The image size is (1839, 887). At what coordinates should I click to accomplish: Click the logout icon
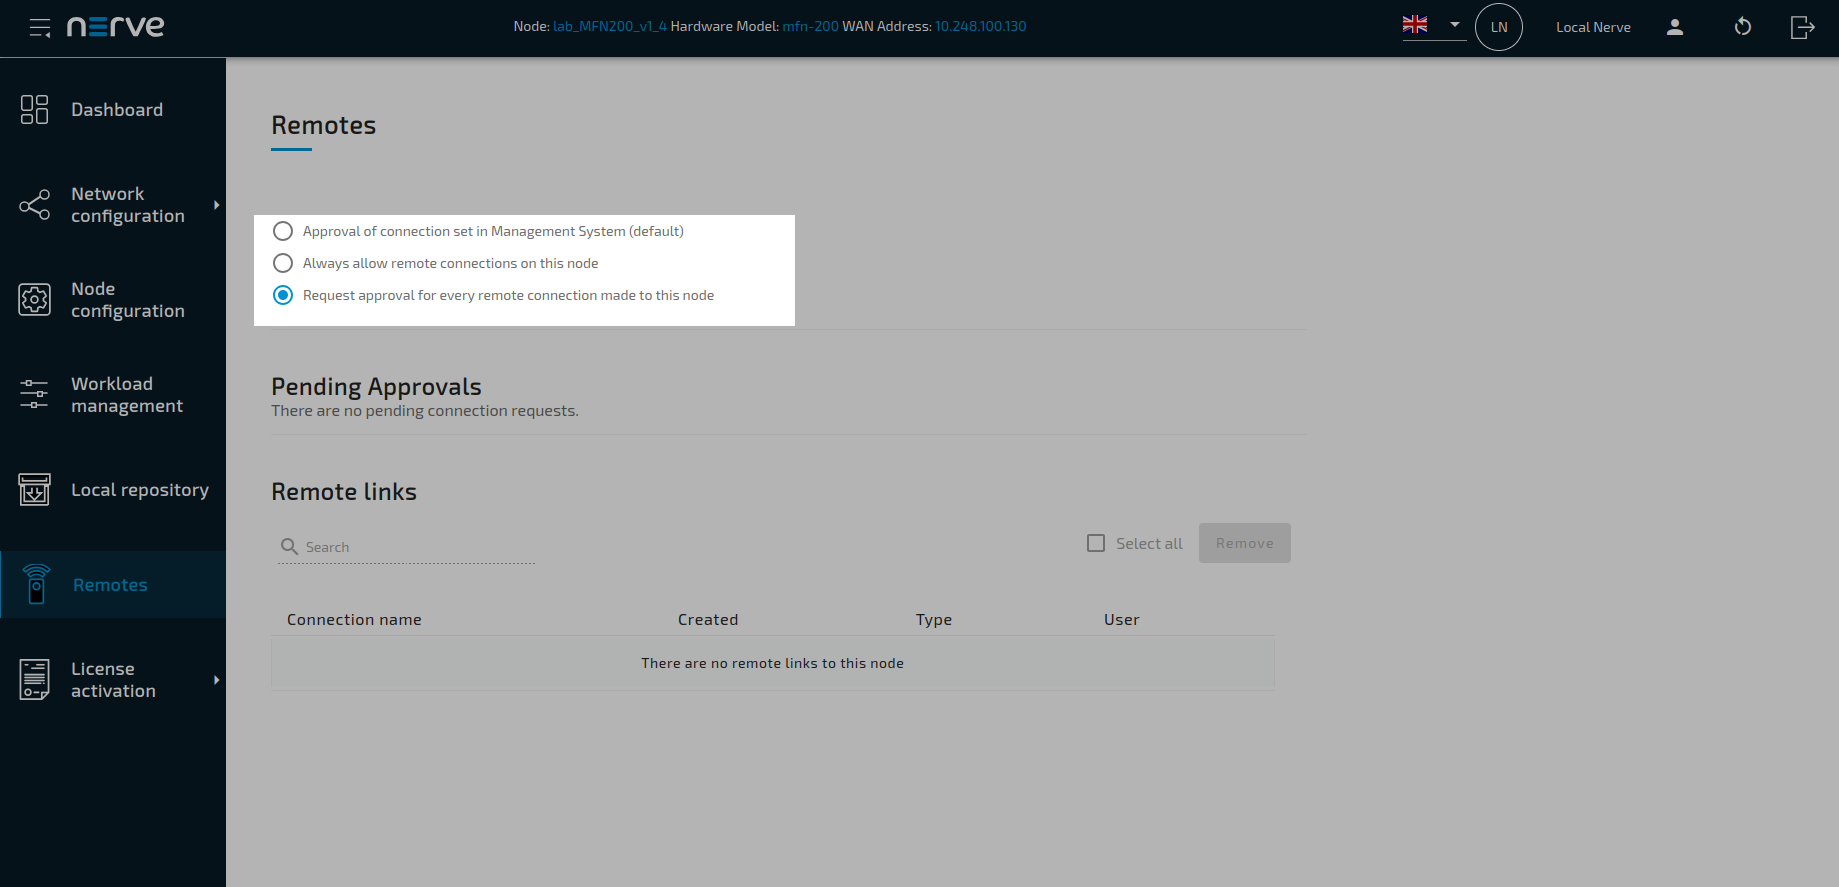pyautogui.click(x=1802, y=27)
